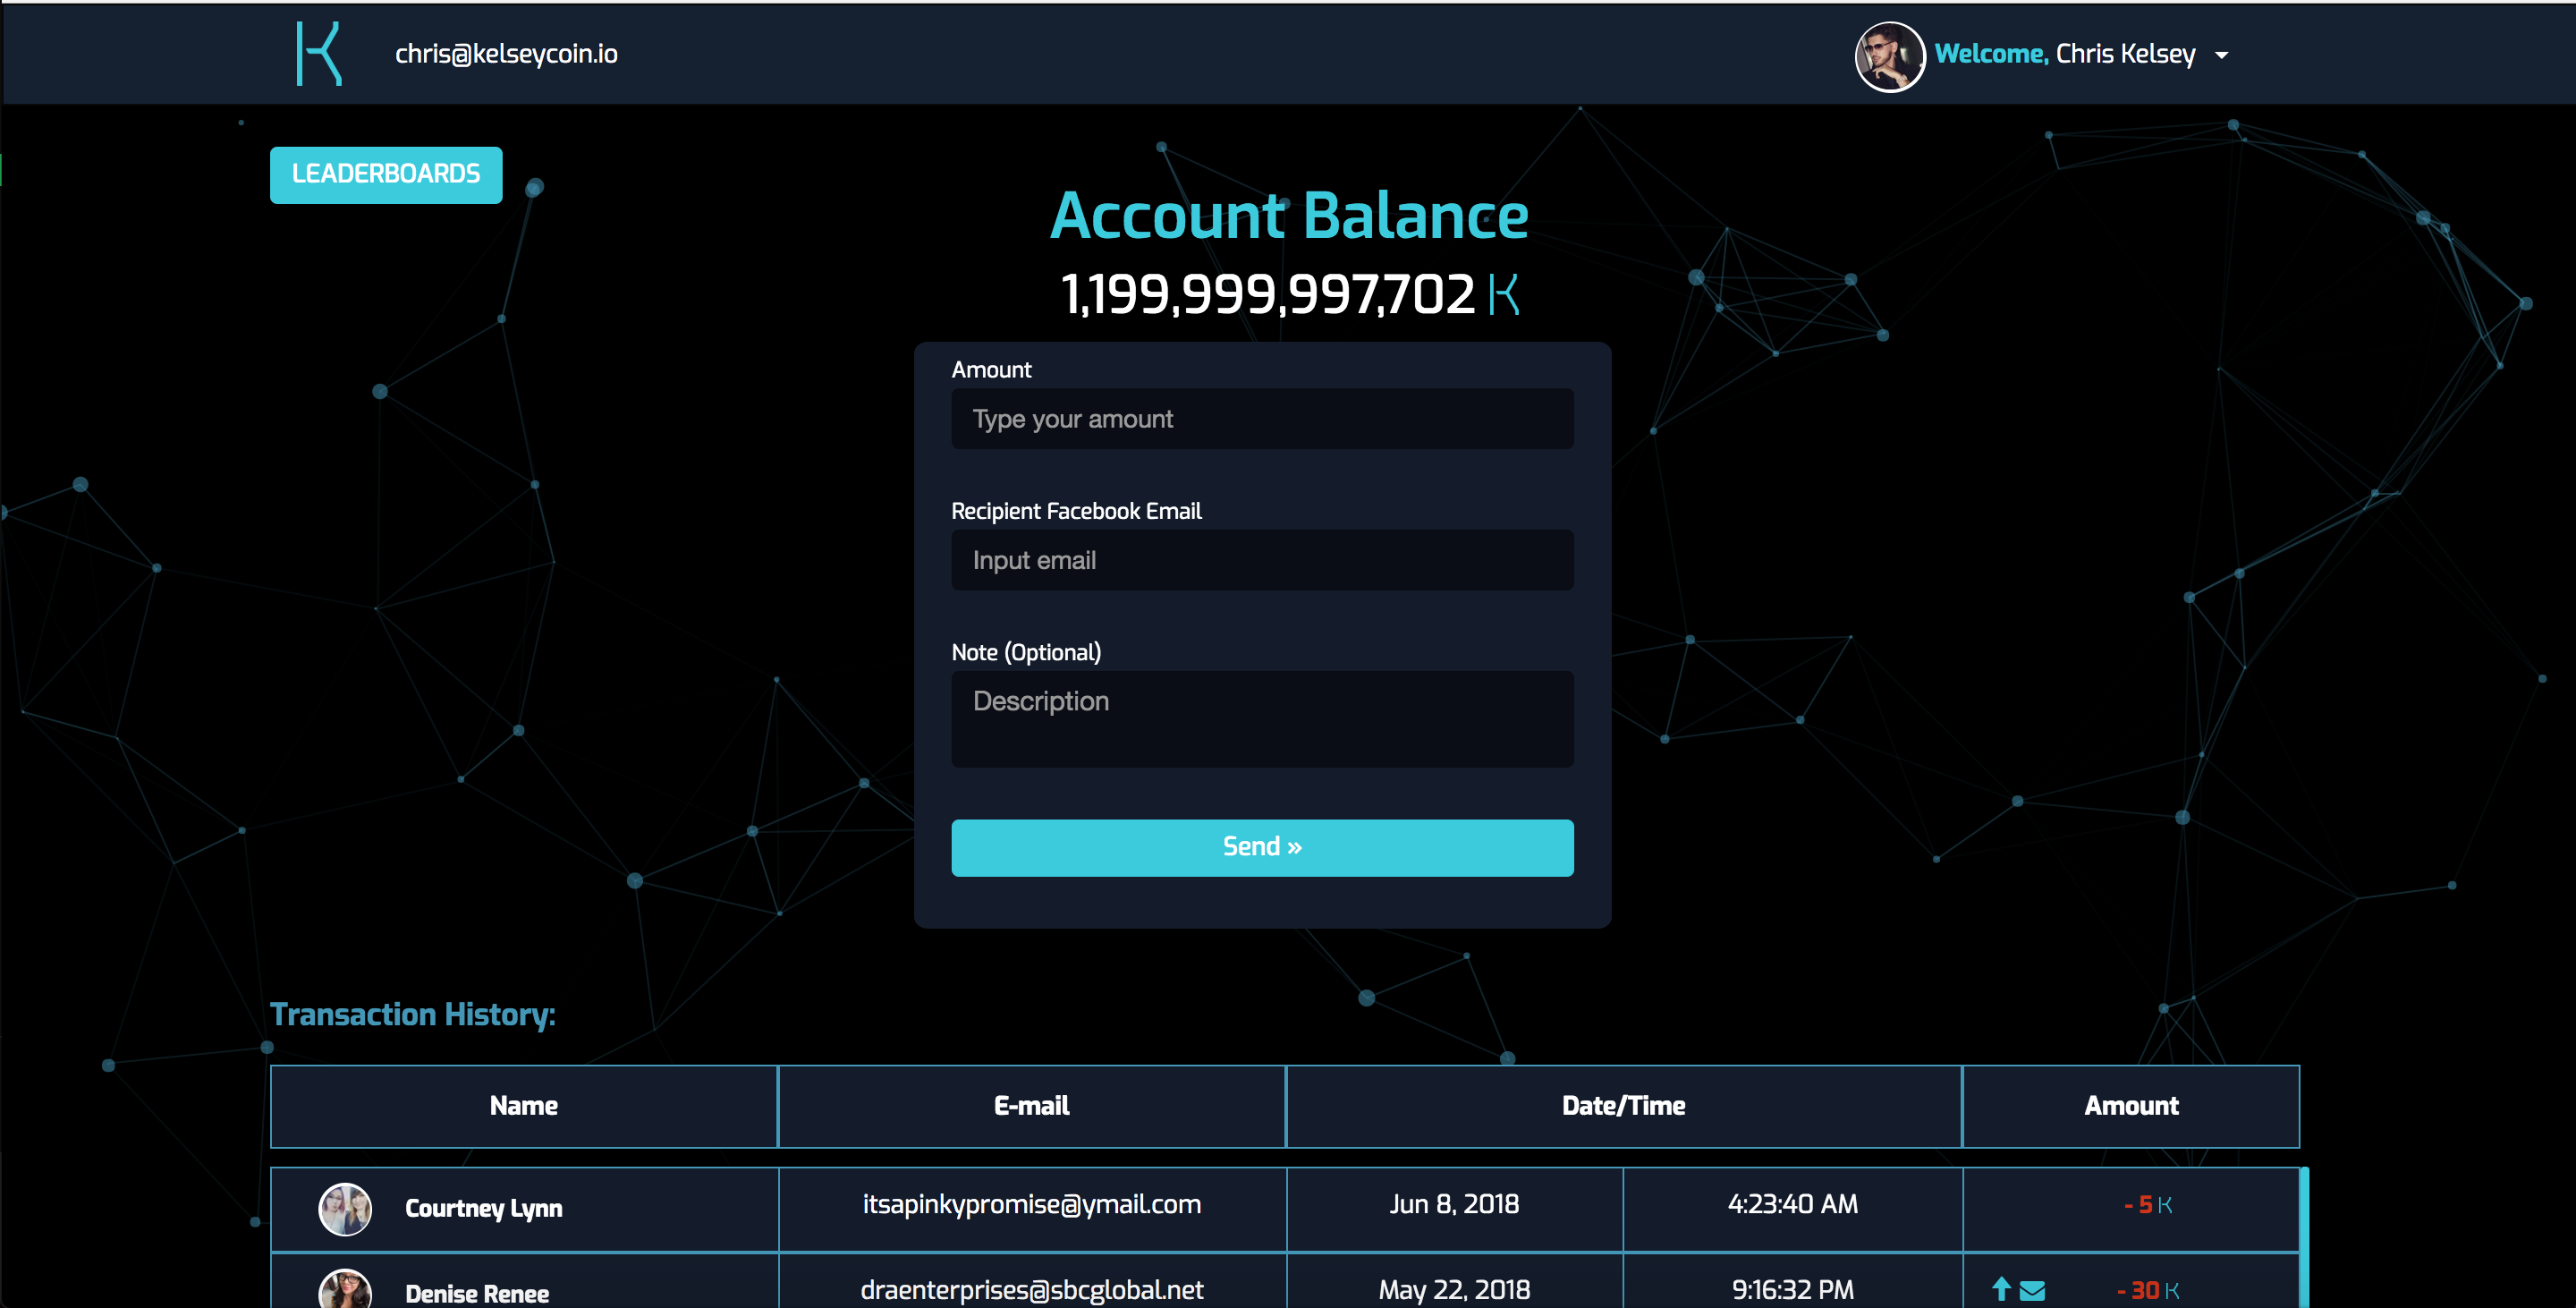
Task: Click the K symbol after the -30 amount
Action: pyautogui.click(x=2173, y=1290)
